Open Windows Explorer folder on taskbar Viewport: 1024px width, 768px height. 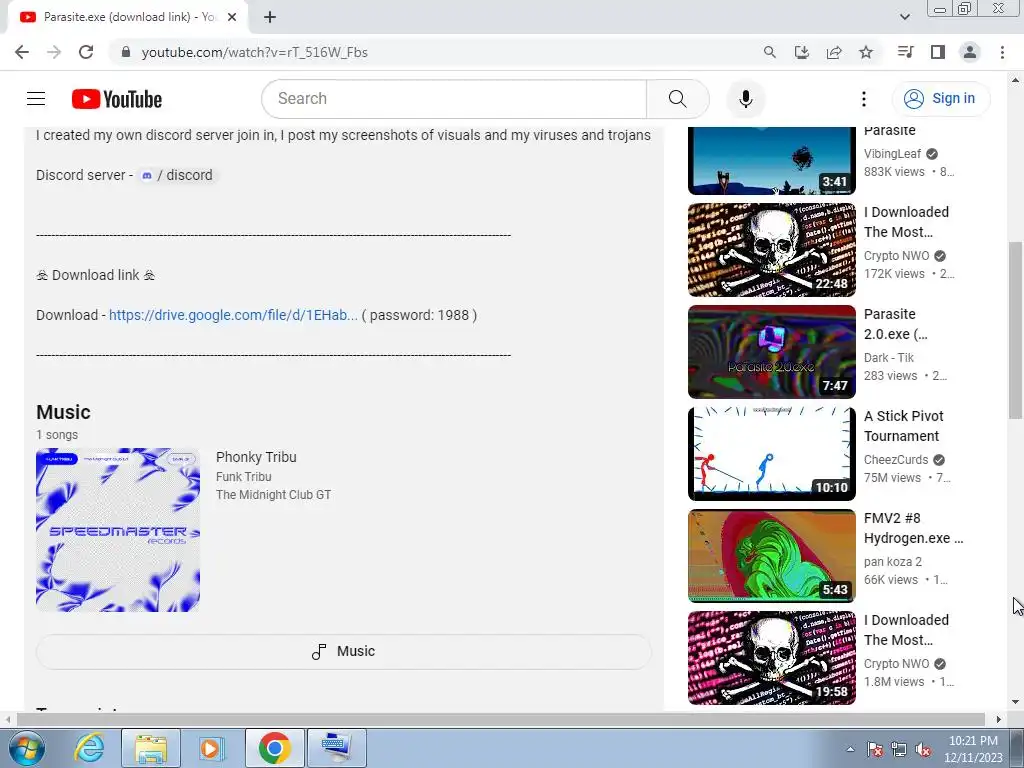151,748
